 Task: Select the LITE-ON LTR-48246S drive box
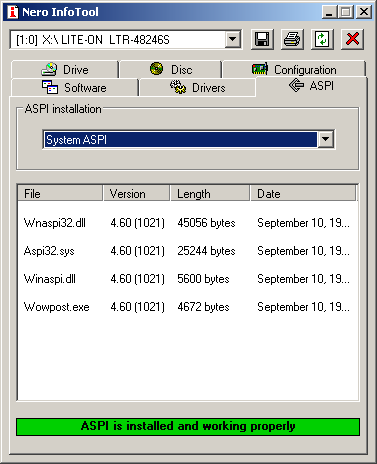click(125, 40)
